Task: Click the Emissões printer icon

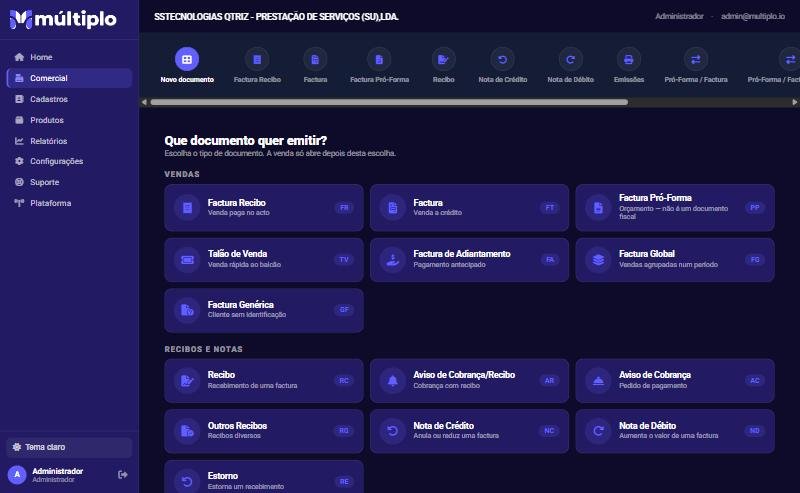Action: [x=629, y=60]
